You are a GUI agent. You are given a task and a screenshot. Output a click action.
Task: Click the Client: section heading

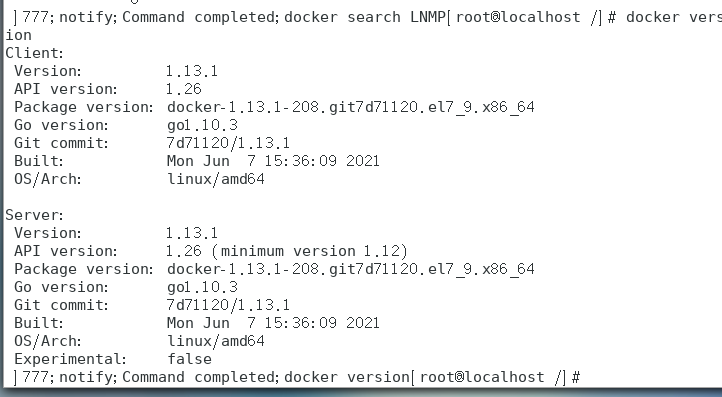(x=34, y=53)
